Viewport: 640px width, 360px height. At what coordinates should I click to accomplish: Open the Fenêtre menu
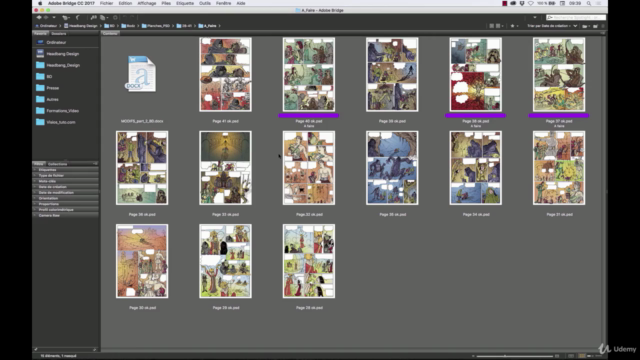224,3
